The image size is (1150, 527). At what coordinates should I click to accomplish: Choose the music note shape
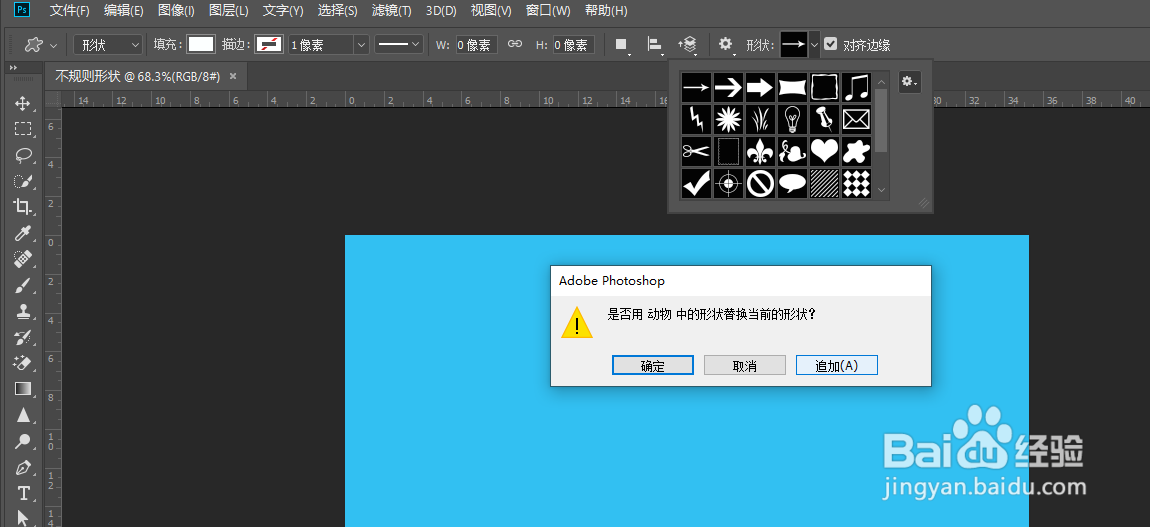click(x=856, y=87)
